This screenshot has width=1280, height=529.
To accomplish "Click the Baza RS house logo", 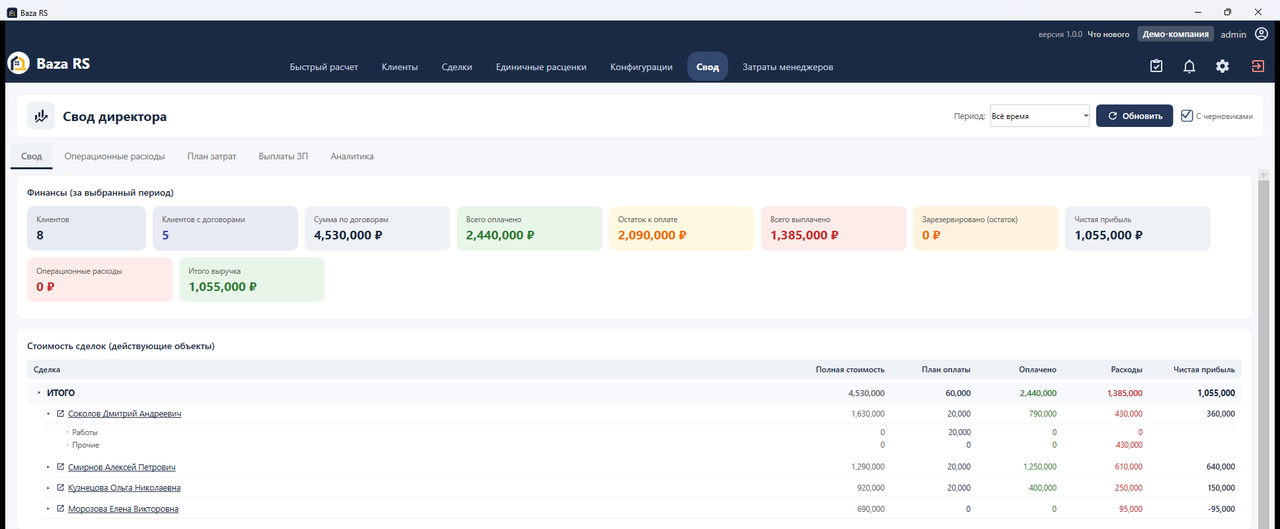I will 19,63.
